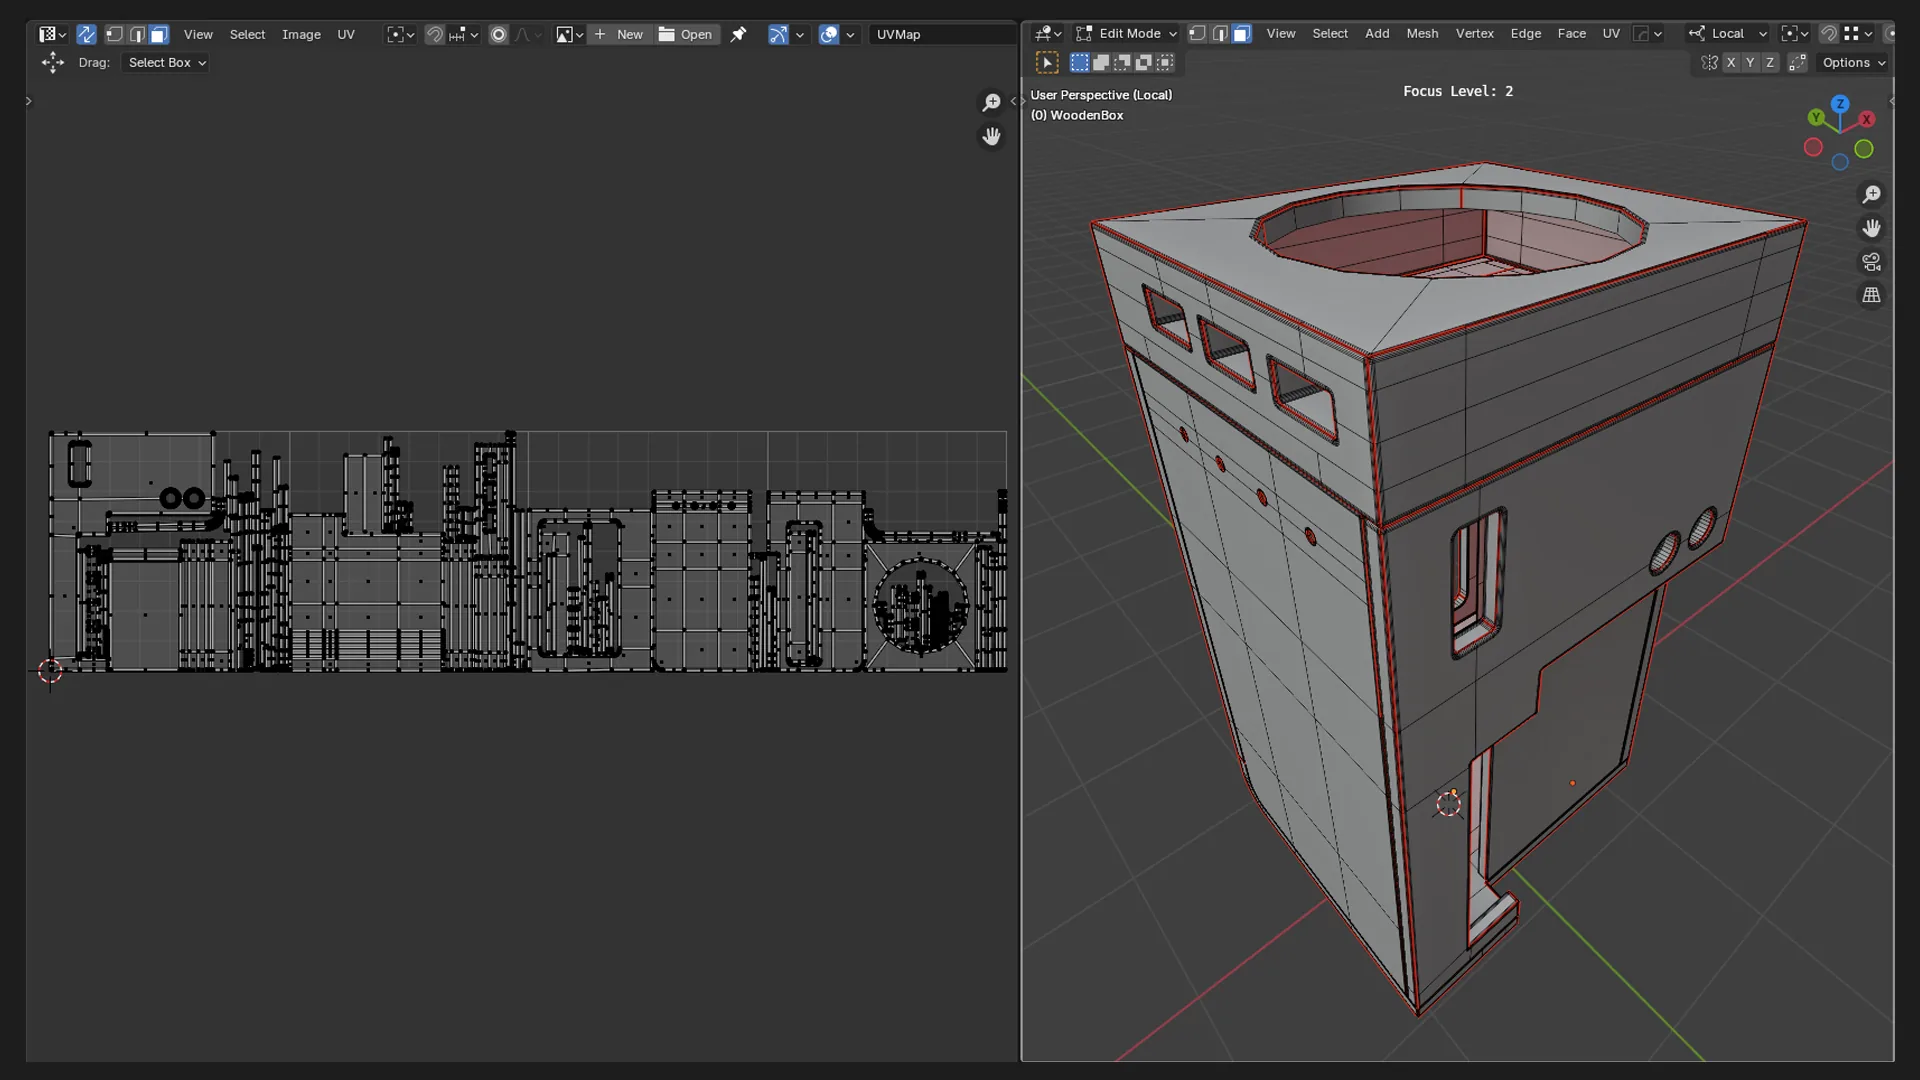1920x1080 pixels.
Task: Open UV menu in 3D viewport header
Action: pos(1611,33)
